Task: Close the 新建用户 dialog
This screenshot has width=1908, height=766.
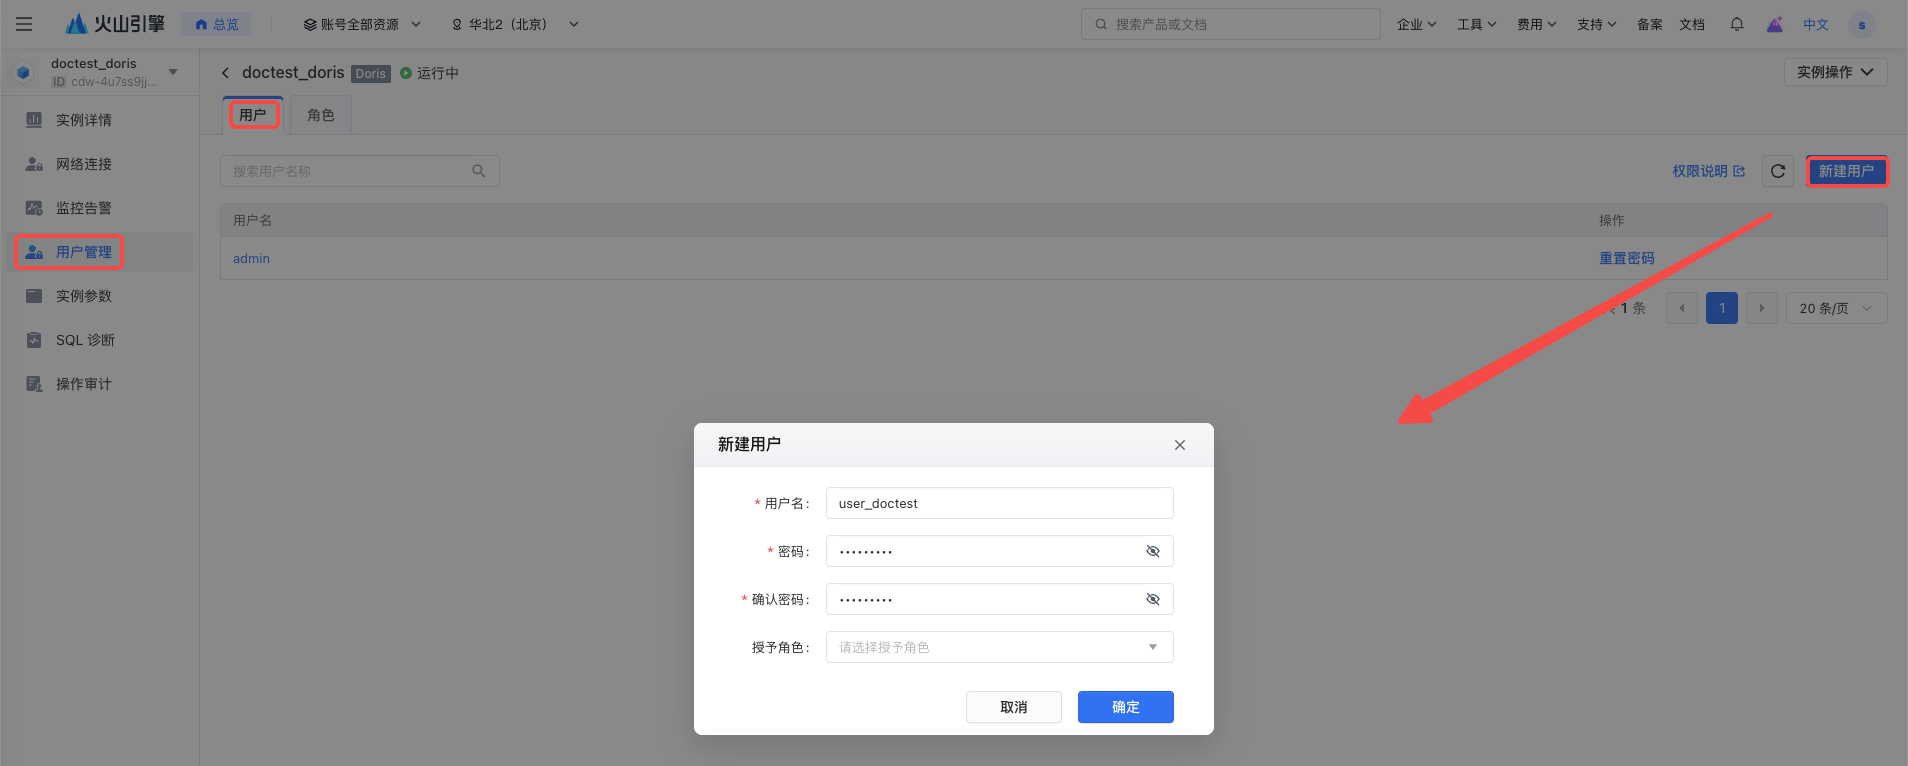Action: coord(1180,445)
